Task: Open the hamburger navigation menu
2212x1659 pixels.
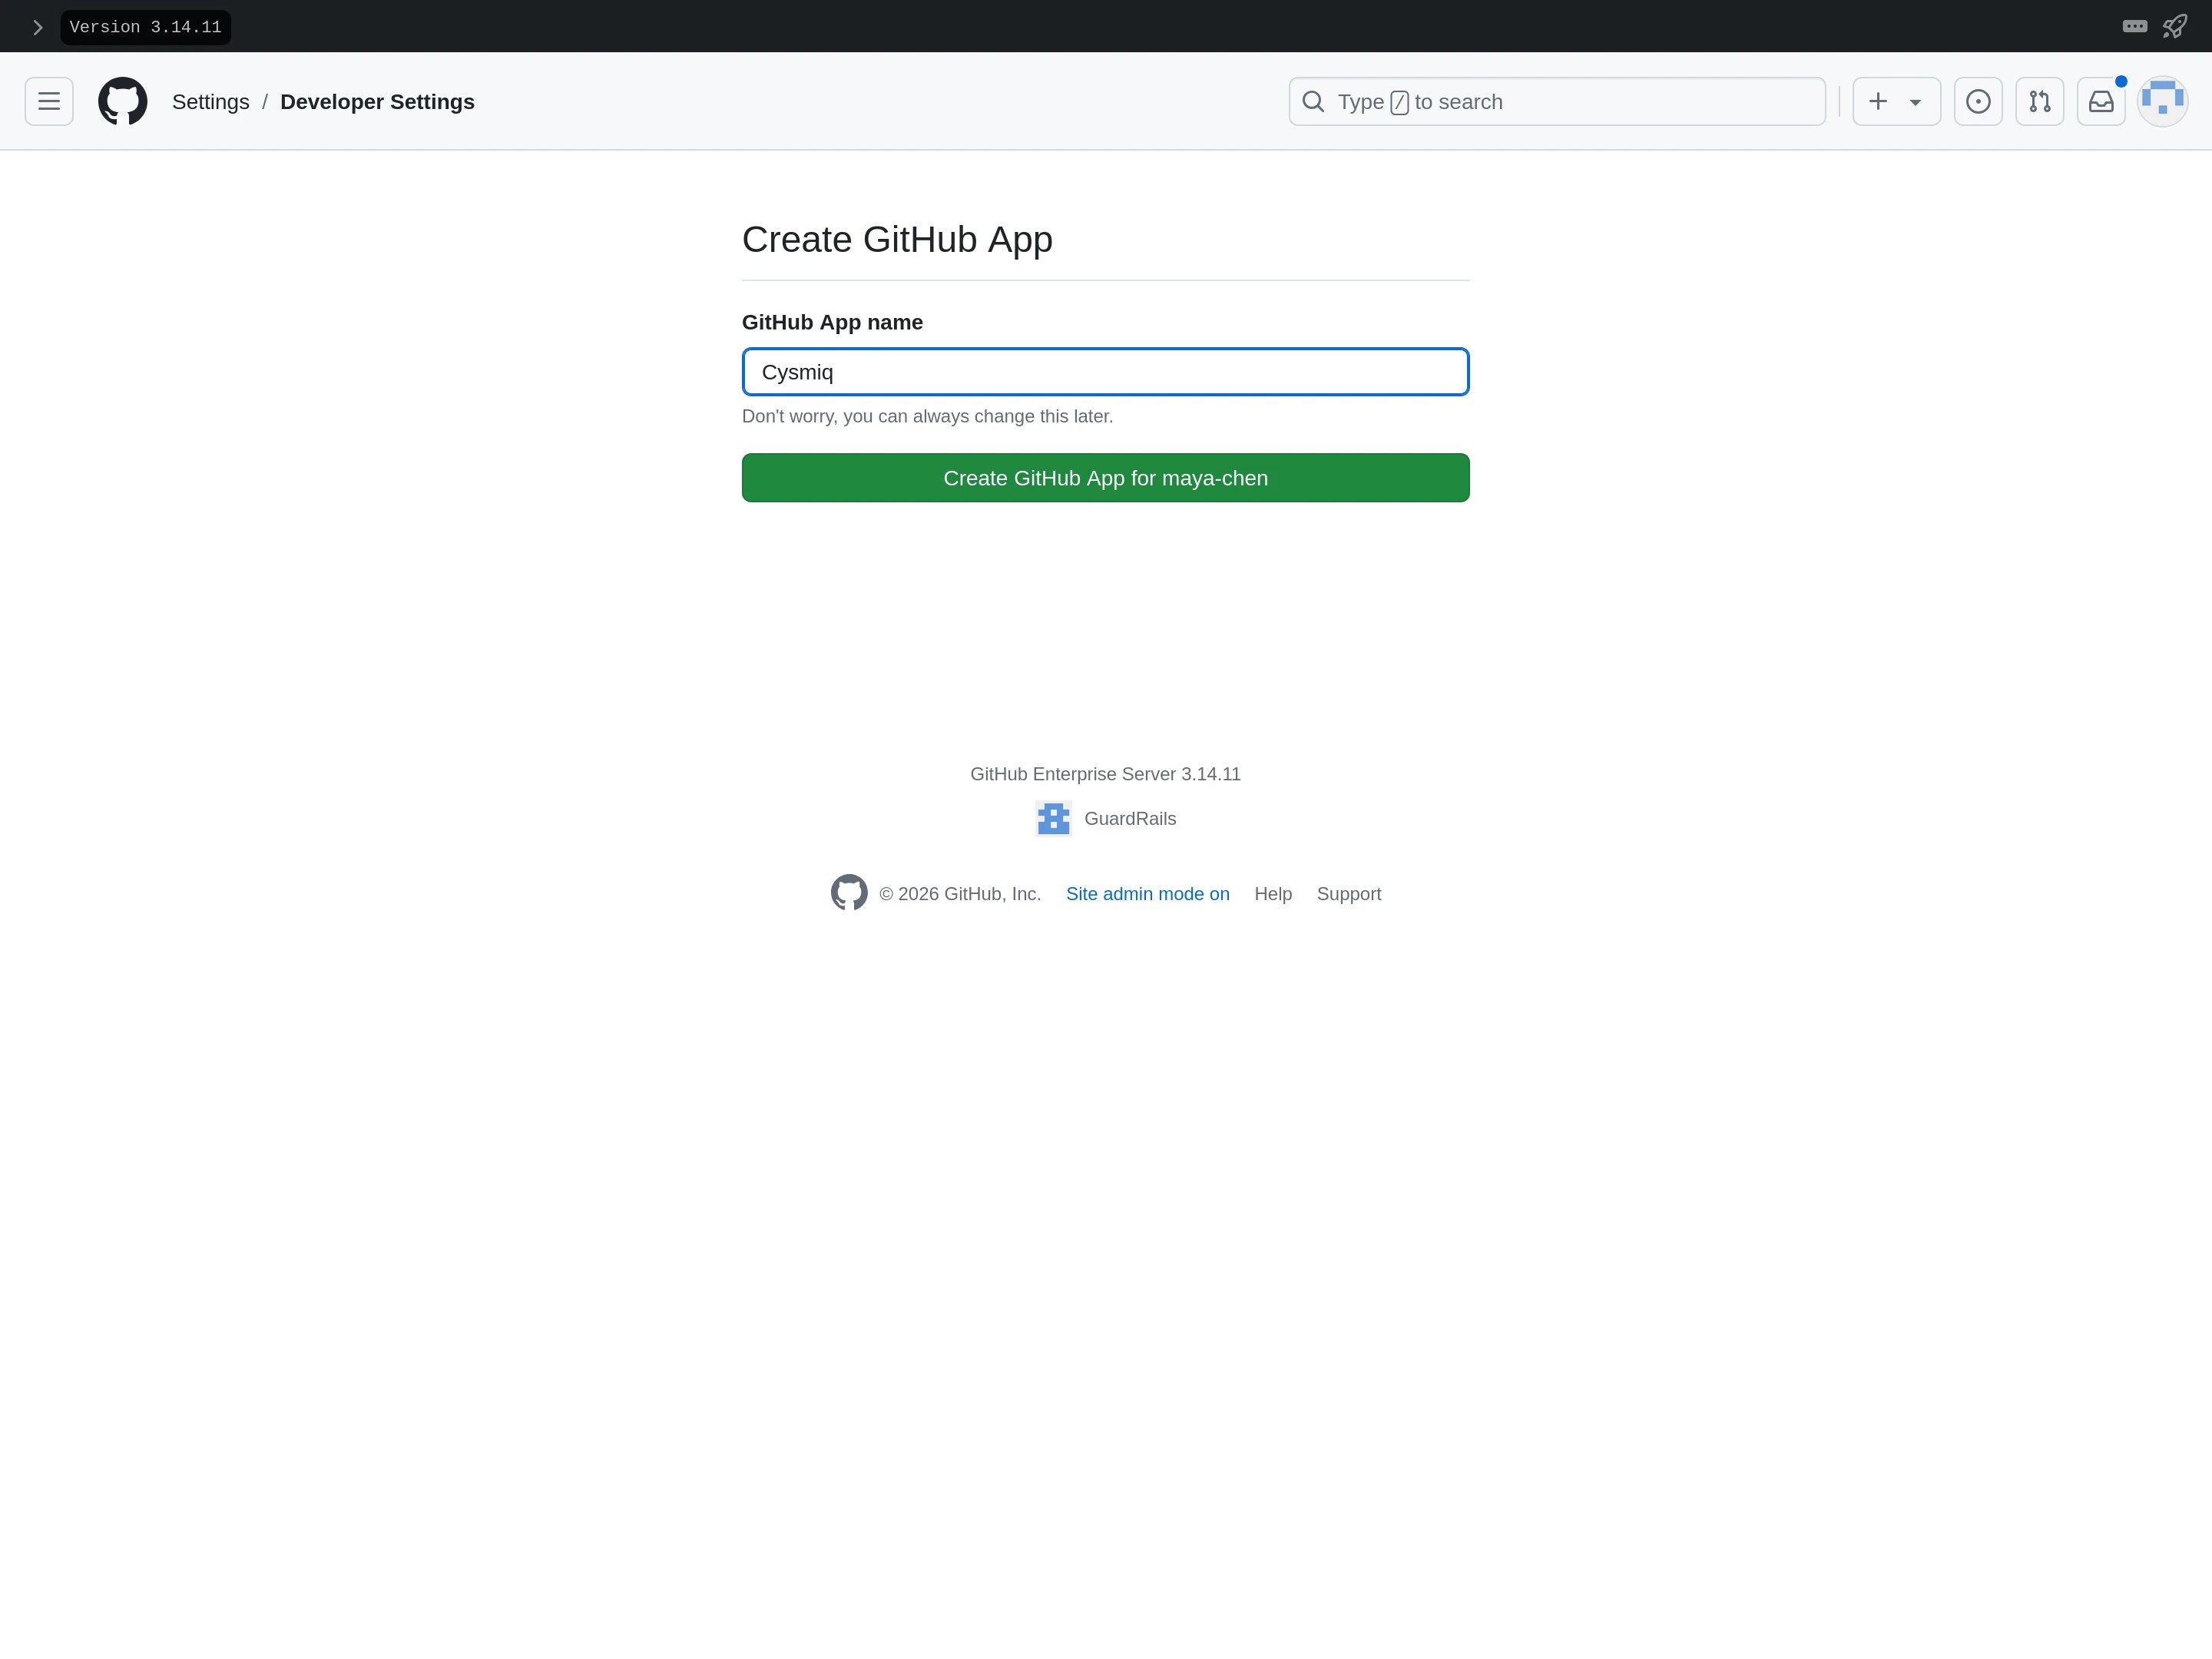Action: pos(49,101)
